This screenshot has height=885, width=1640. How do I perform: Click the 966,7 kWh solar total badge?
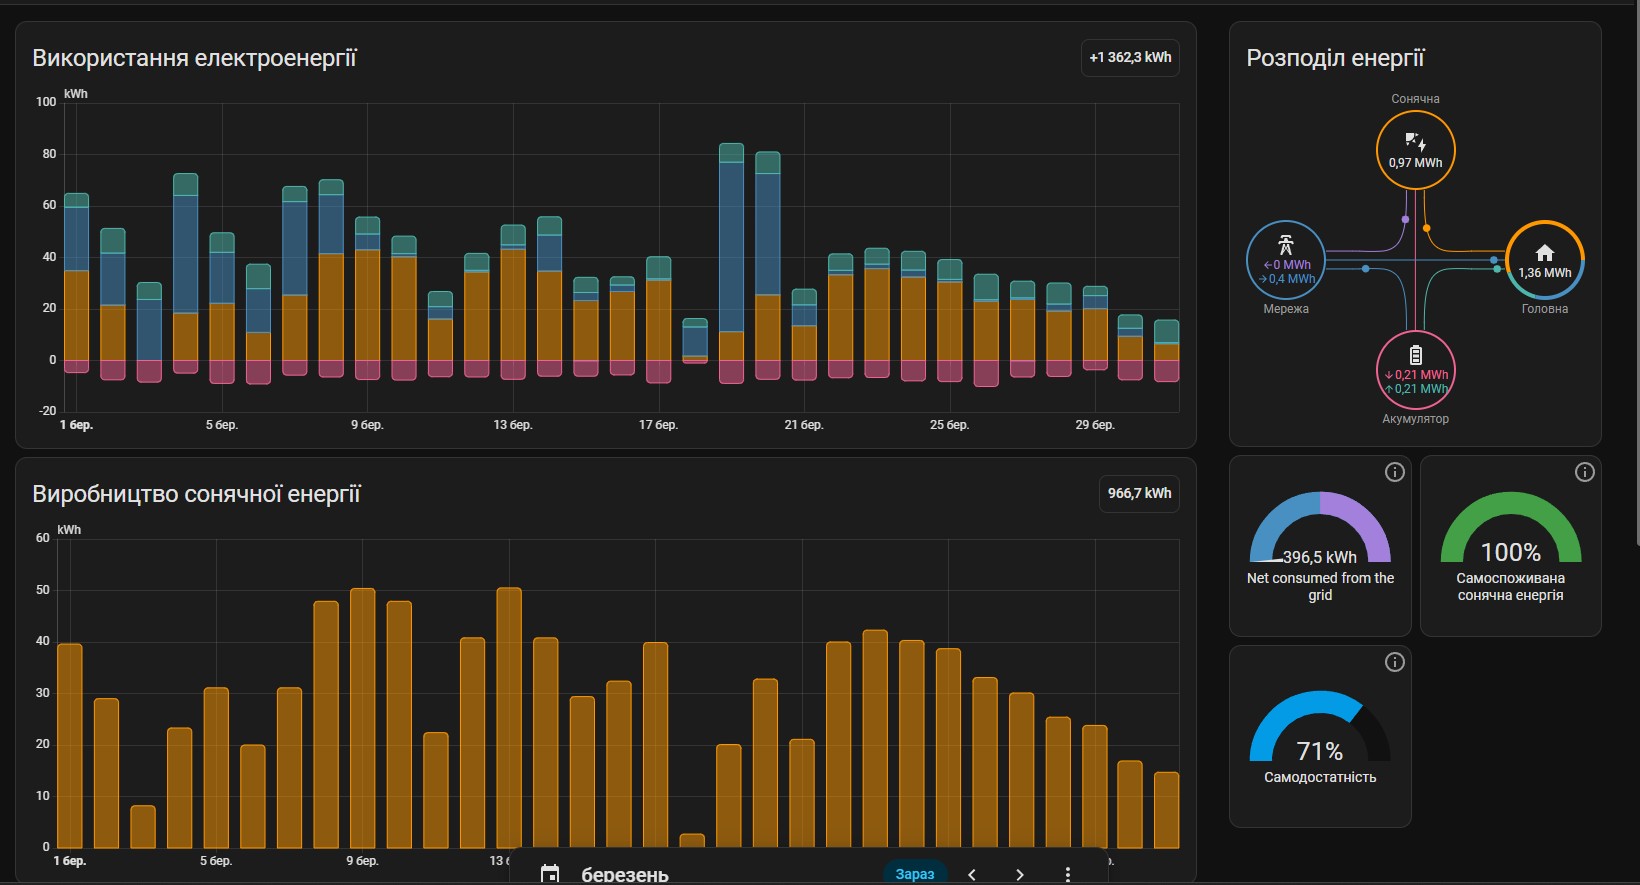pos(1139,493)
